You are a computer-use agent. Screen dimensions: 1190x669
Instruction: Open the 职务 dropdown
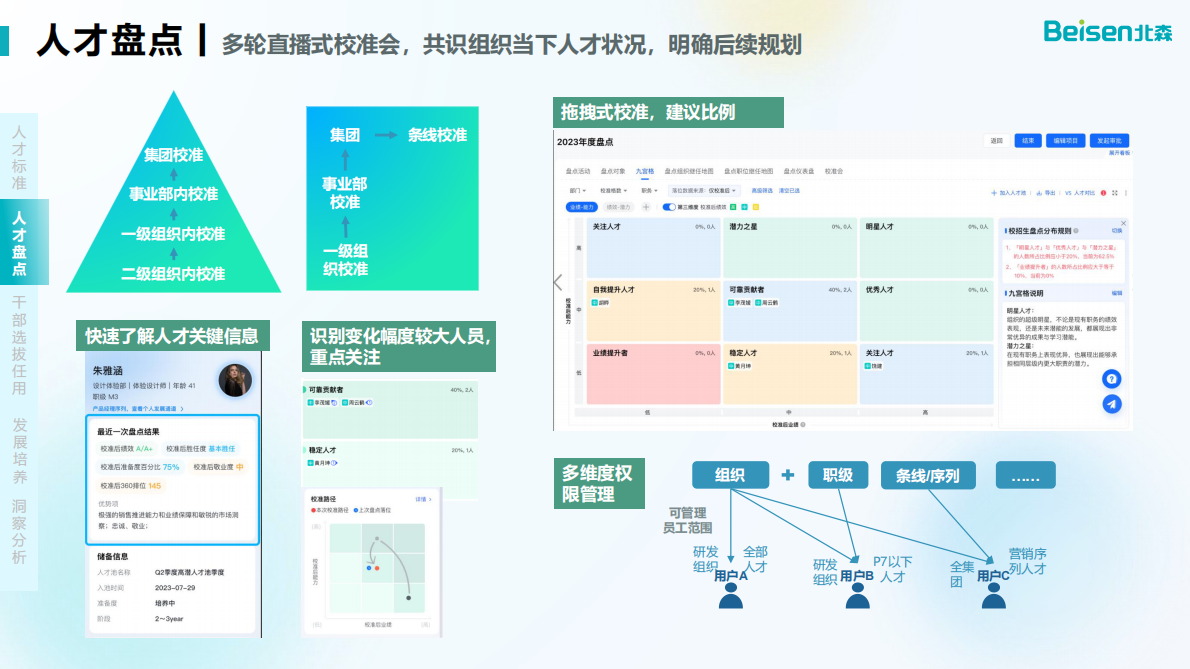pyautogui.click(x=649, y=190)
